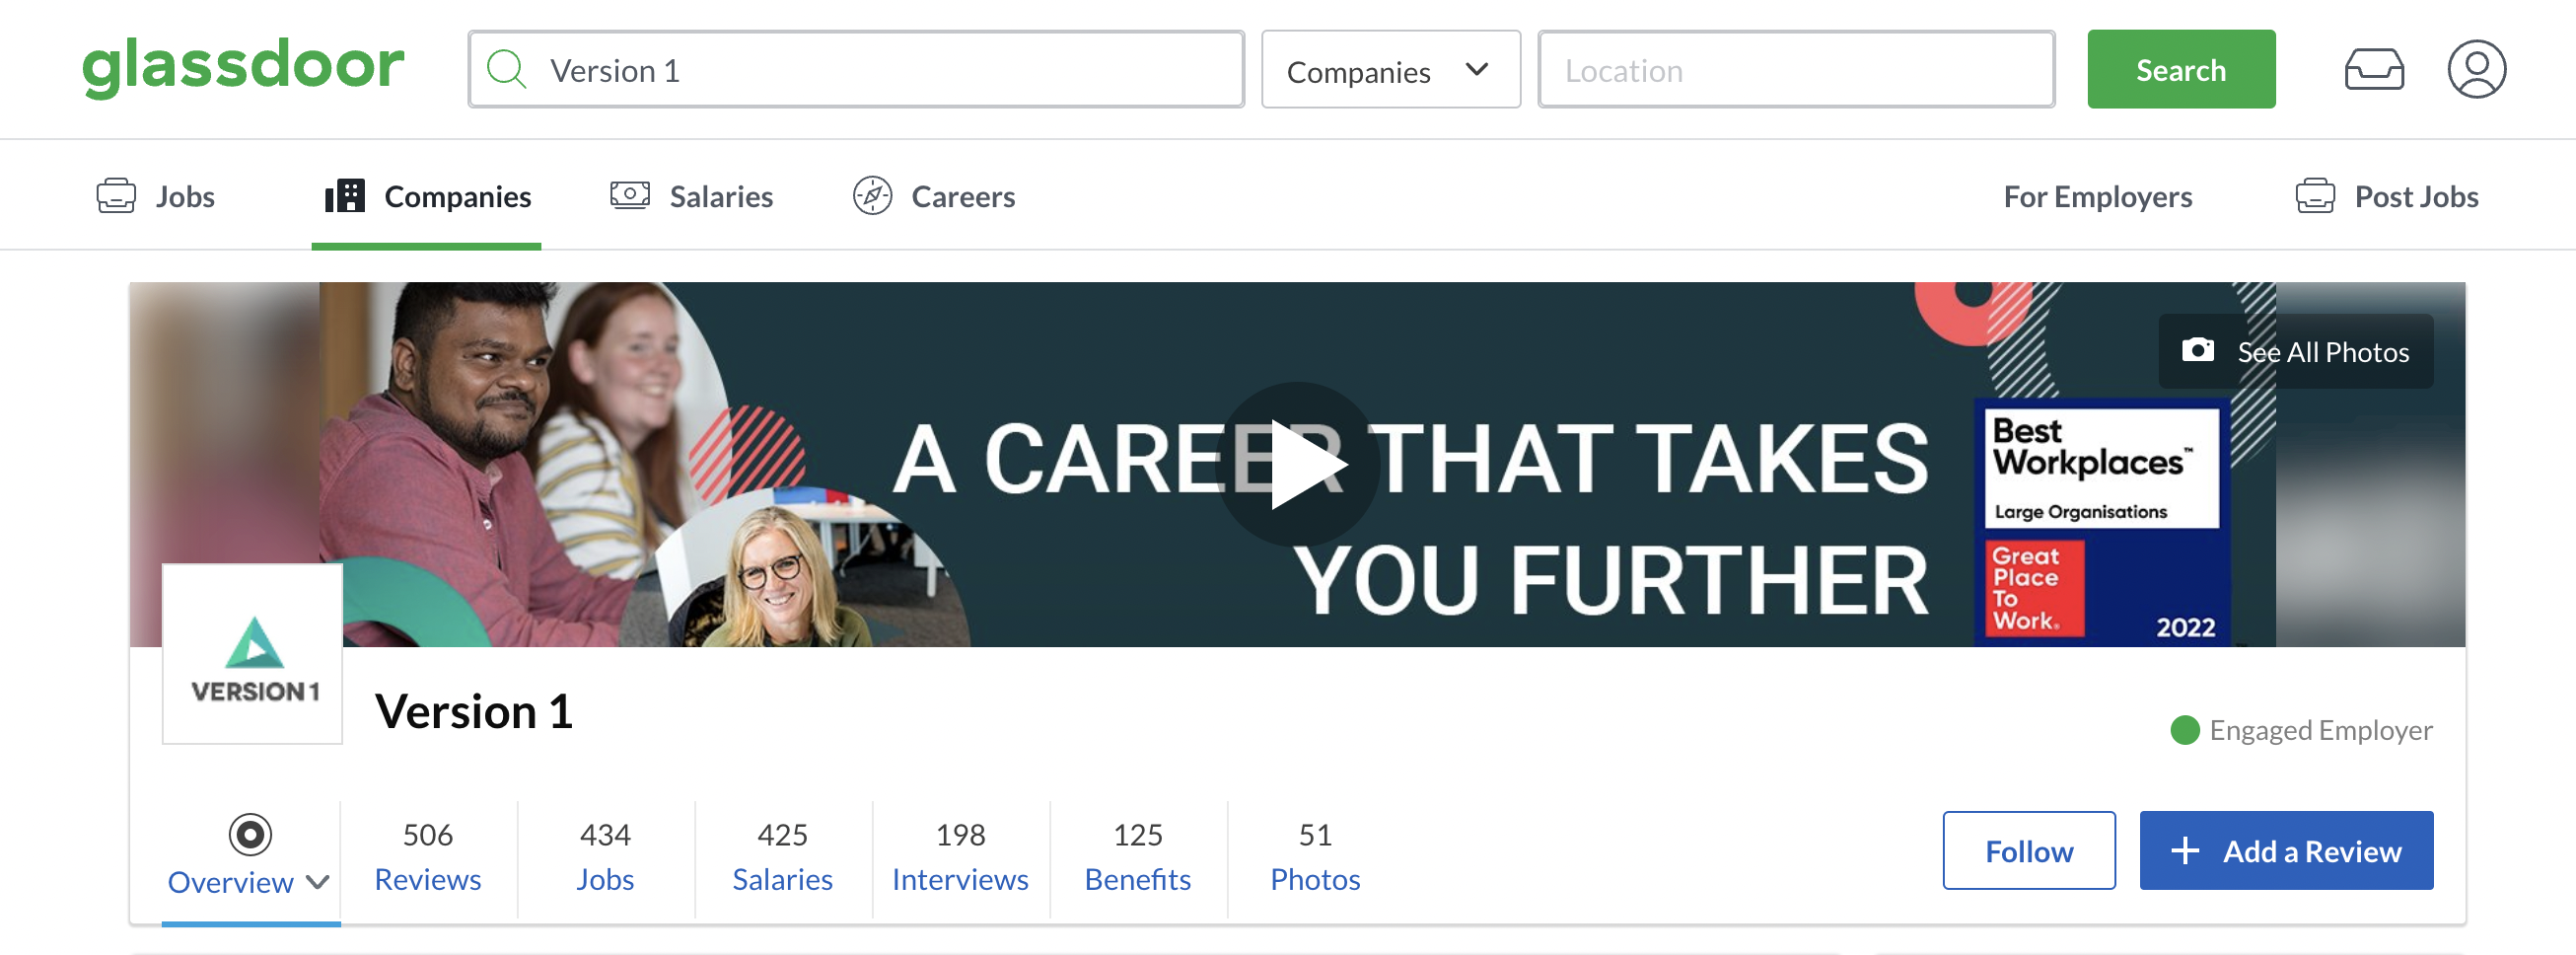This screenshot has width=2576, height=955.
Task: Open the 51 Photos tab
Action: [1315, 858]
